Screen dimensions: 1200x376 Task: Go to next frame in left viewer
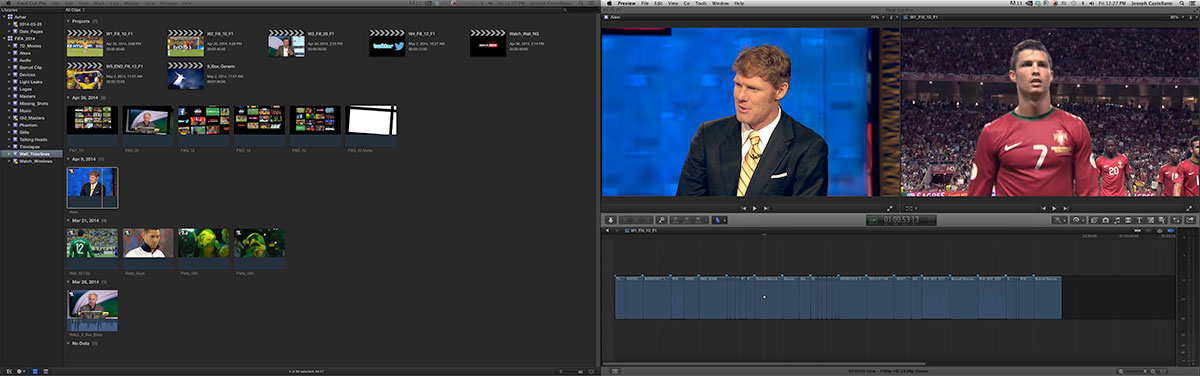click(766, 208)
